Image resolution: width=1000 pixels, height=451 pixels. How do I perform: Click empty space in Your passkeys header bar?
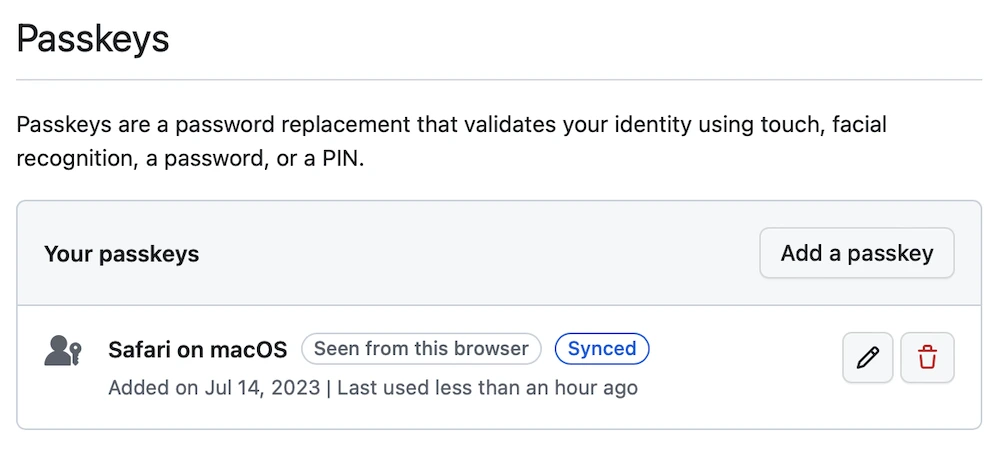(x=480, y=254)
